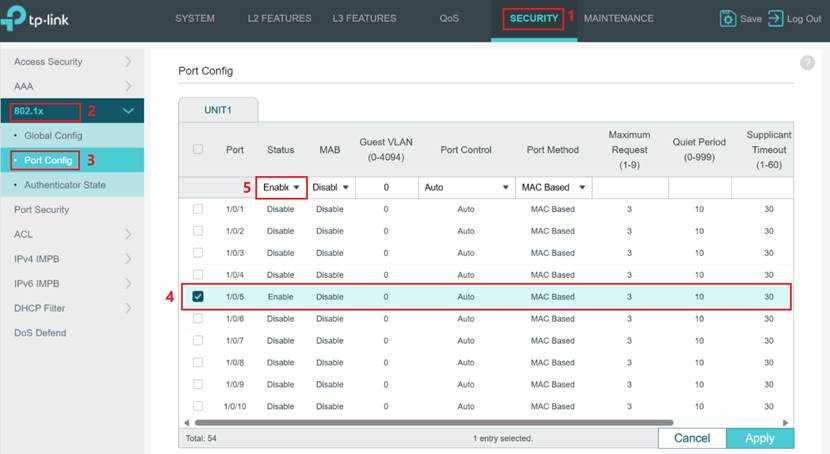
Task: Open the Port Control Auto dropdown
Action: (463, 187)
